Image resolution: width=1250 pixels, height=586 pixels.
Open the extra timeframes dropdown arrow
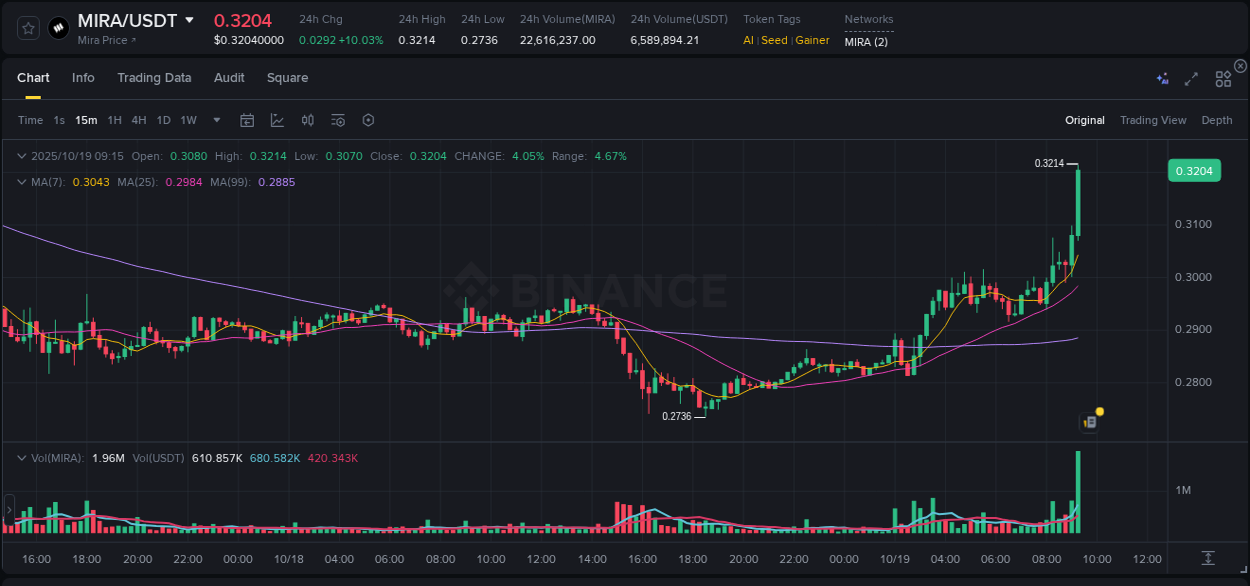click(x=216, y=120)
